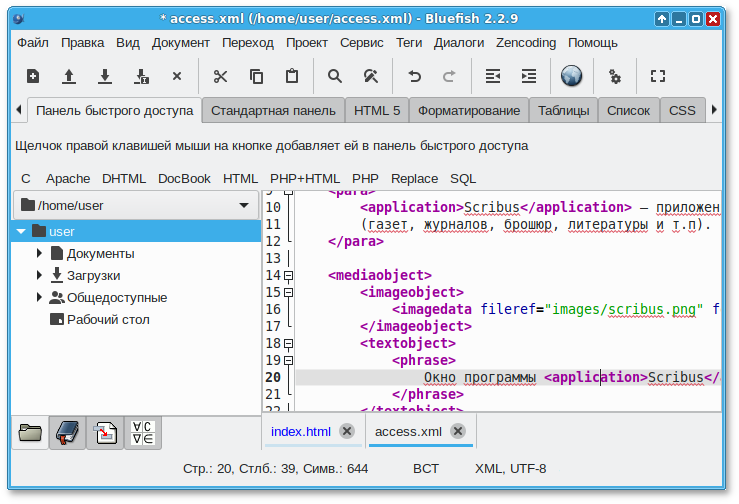Open the character map panel icon
The image size is (739, 504).
142,433
